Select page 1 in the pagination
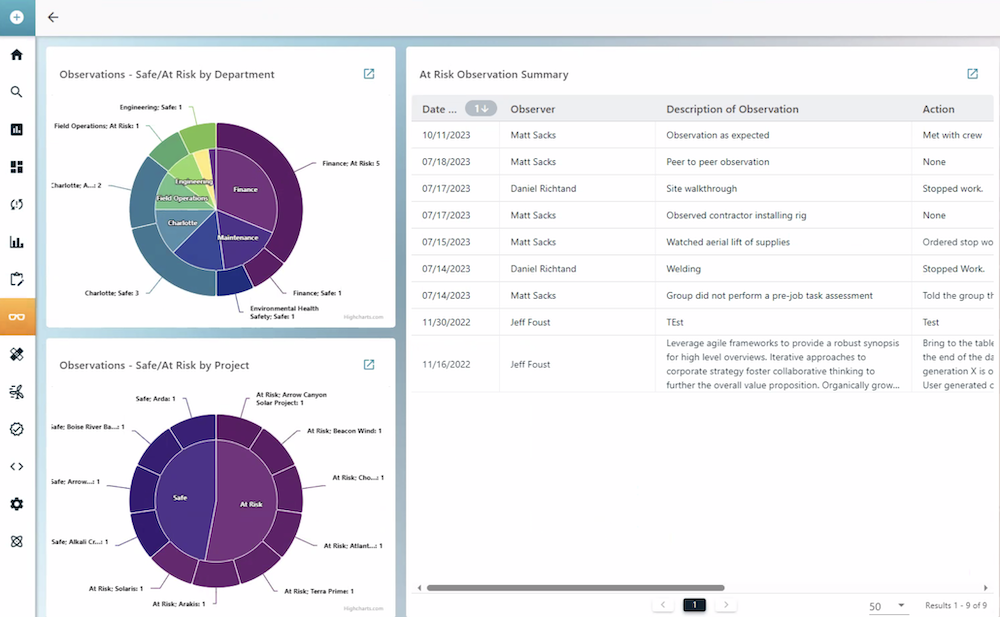1000x617 pixels. (x=695, y=604)
